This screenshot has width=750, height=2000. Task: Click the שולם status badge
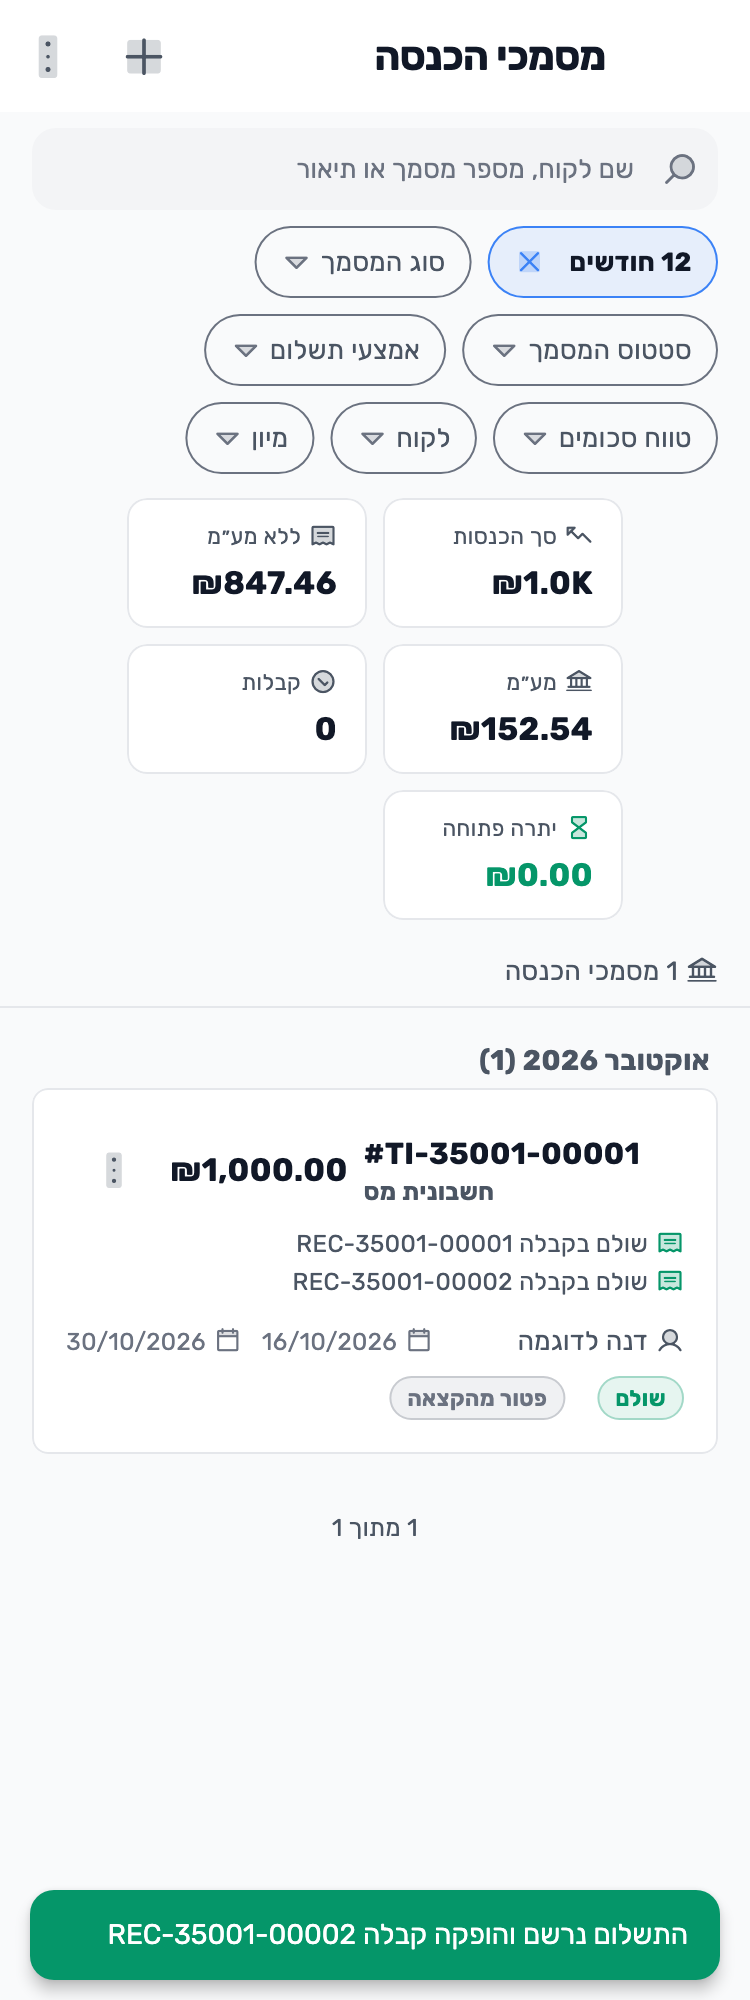tap(641, 1398)
